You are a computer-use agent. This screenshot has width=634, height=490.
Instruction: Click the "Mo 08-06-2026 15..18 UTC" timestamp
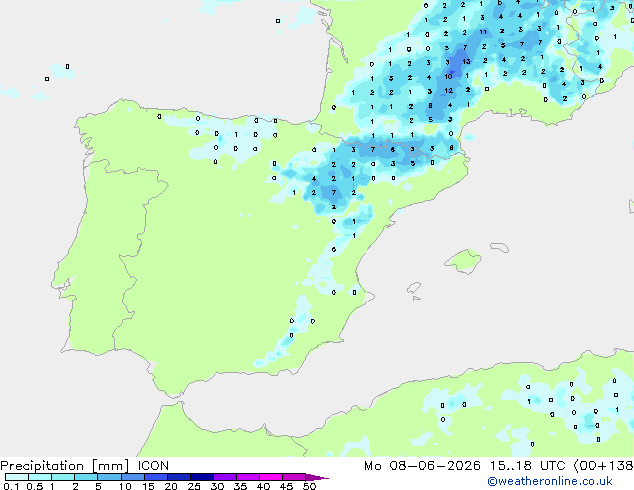465,466
